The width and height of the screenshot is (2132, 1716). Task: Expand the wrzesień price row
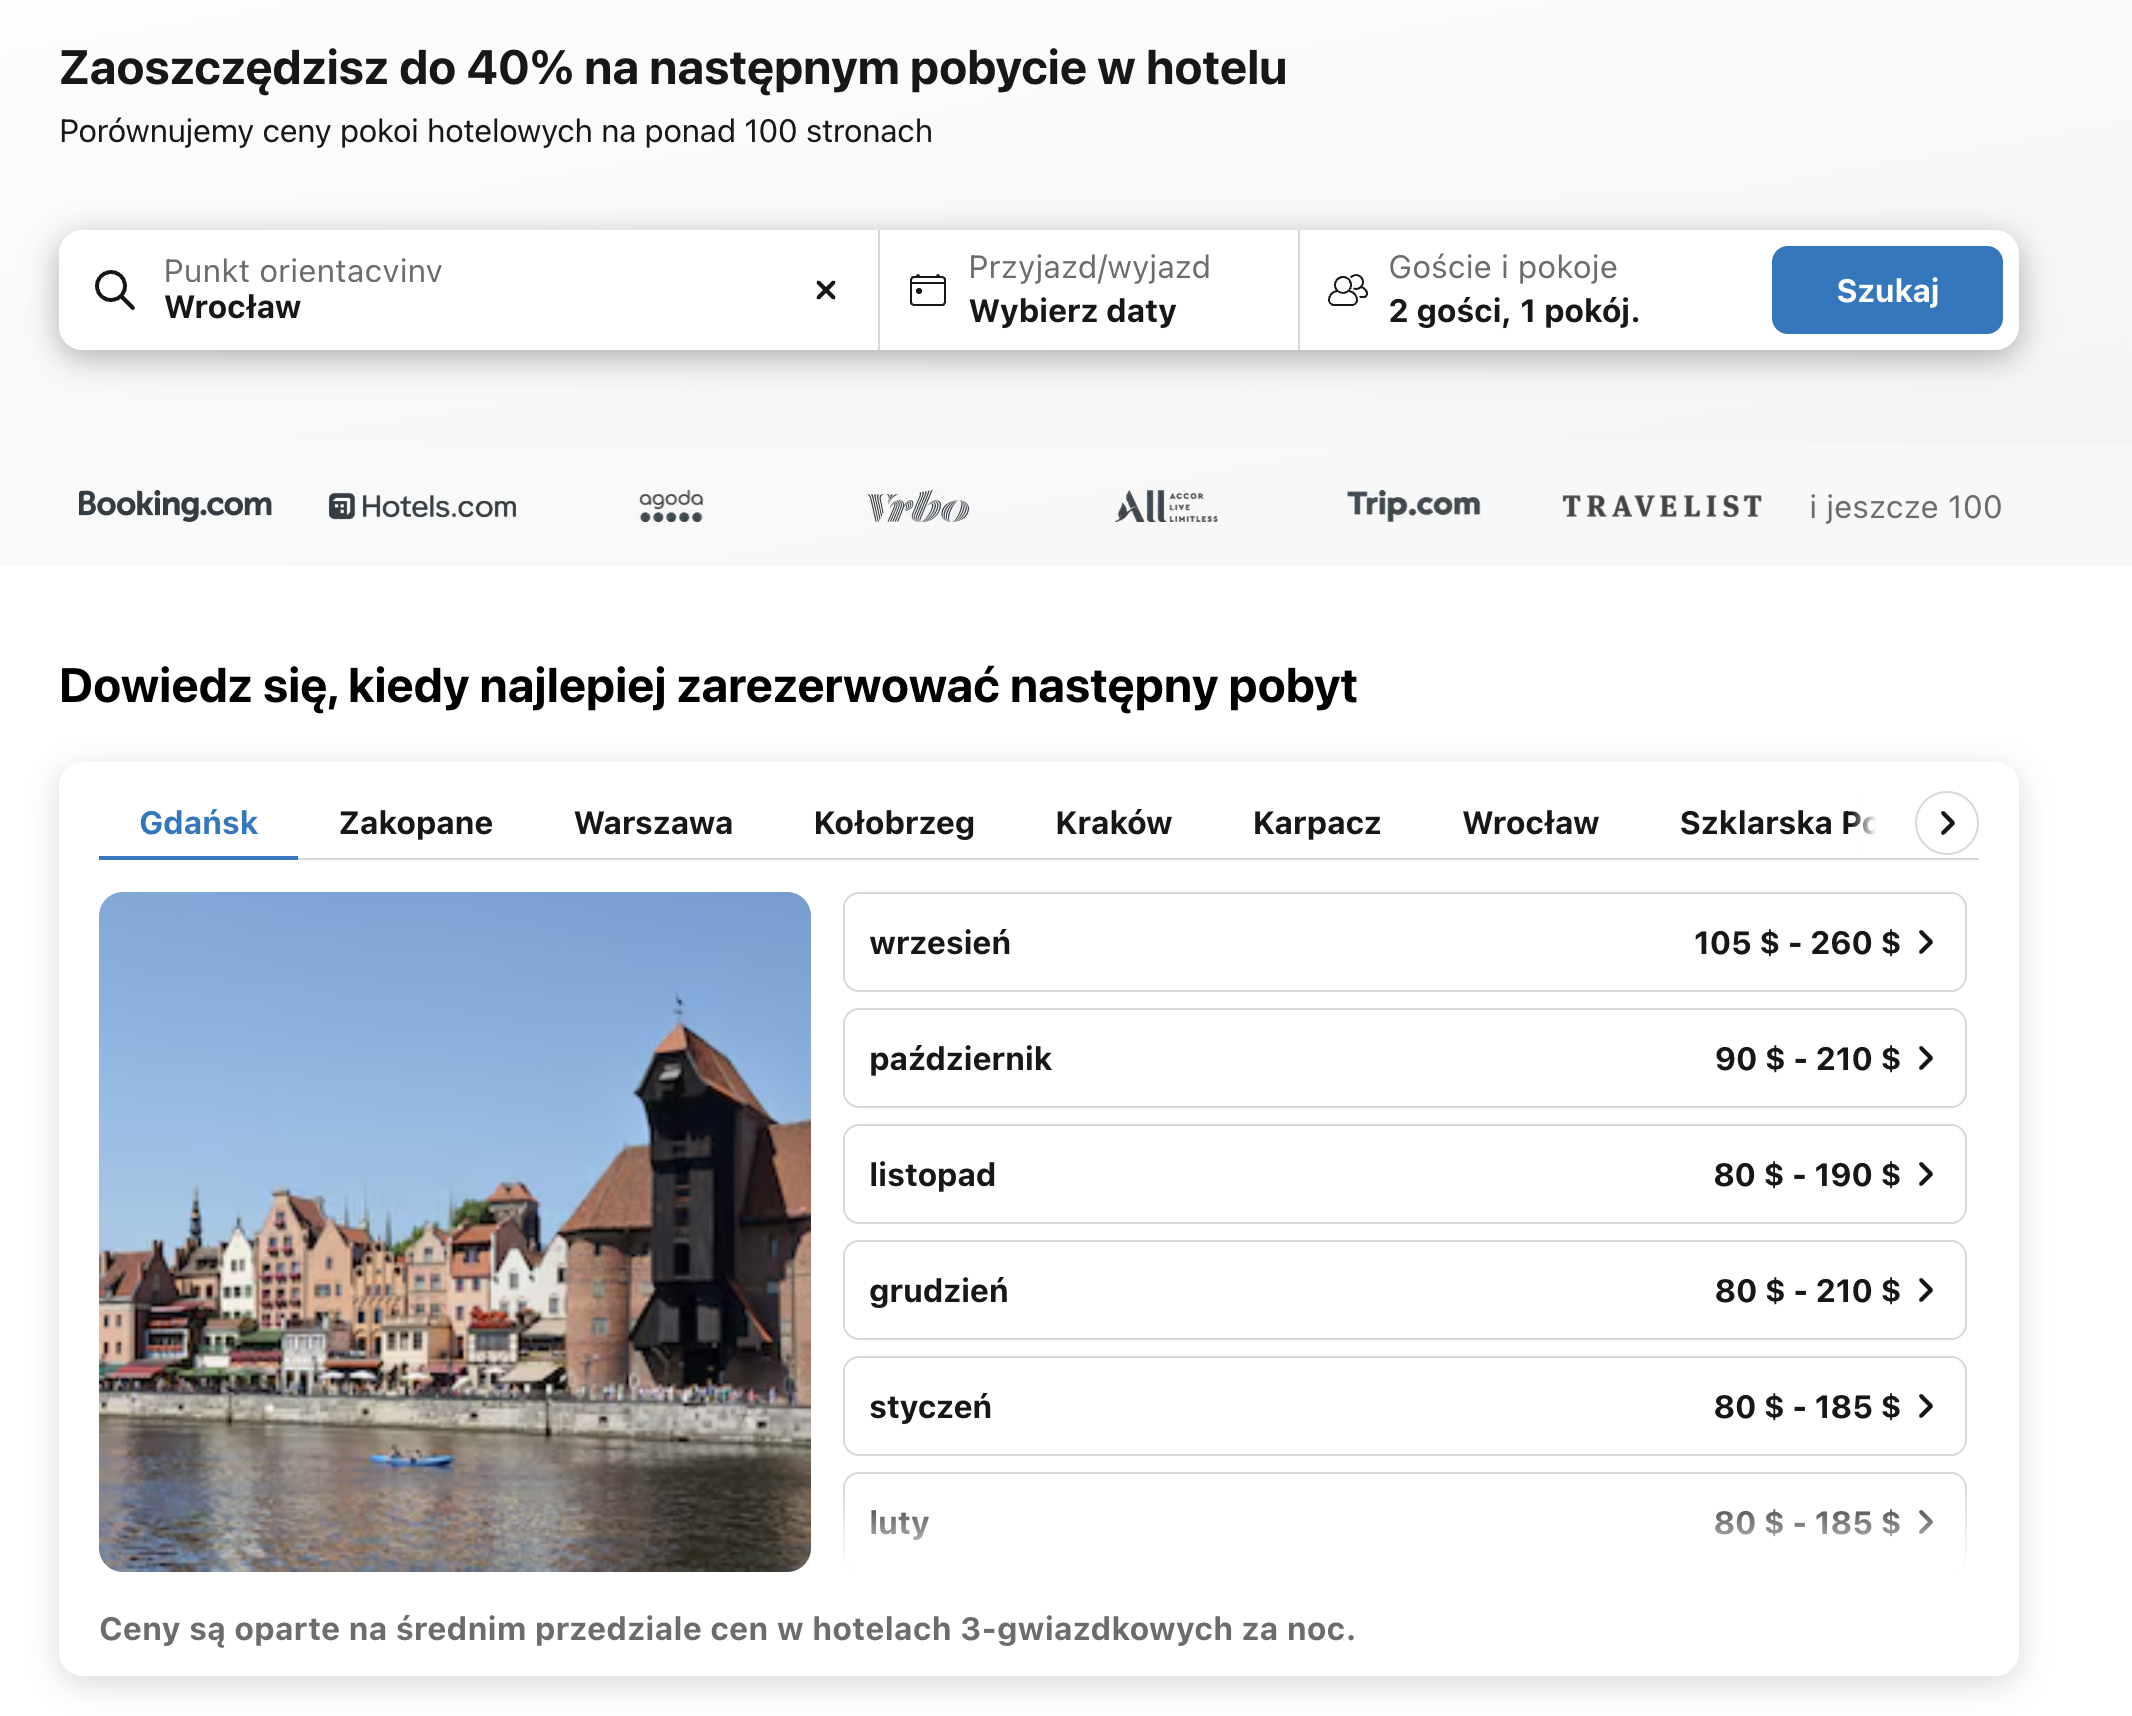pos(1404,942)
